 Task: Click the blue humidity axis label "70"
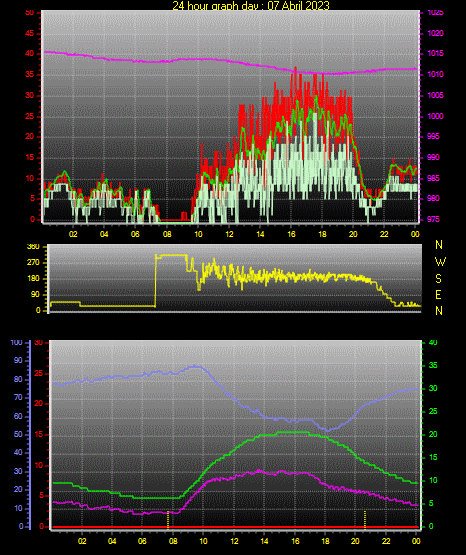point(18,397)
